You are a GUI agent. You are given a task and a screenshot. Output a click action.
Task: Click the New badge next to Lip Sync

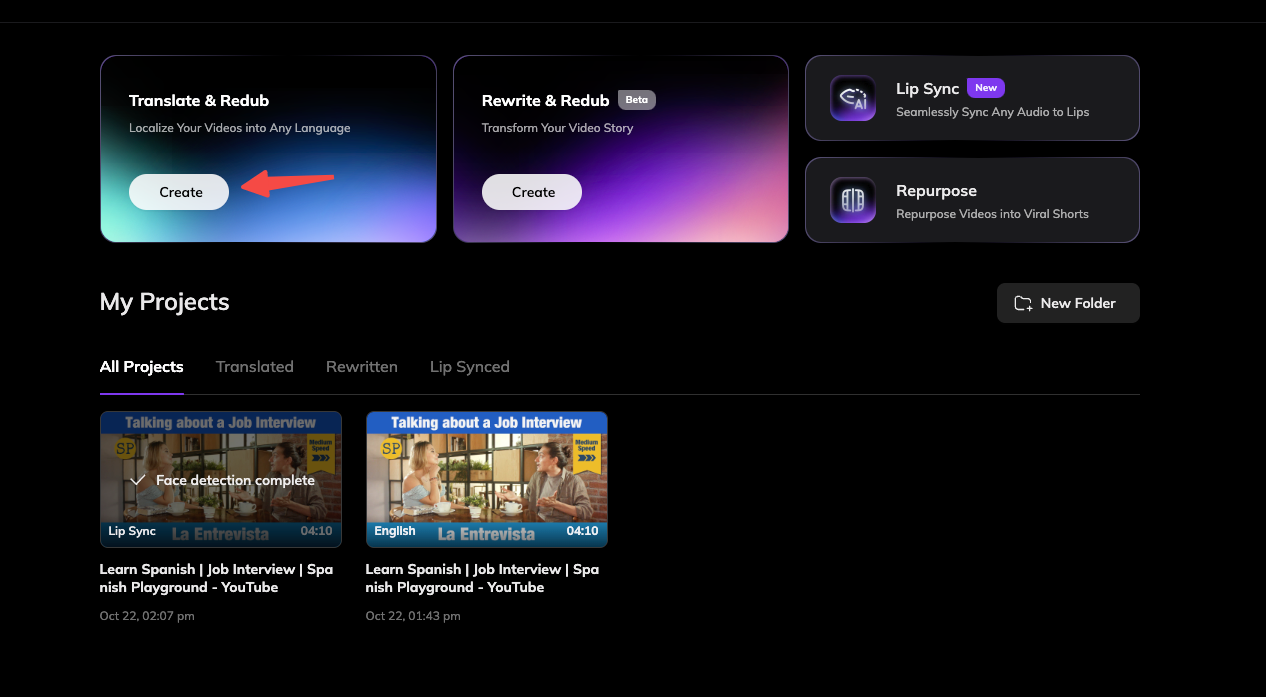pyautogui.click(x=986, y=88)
